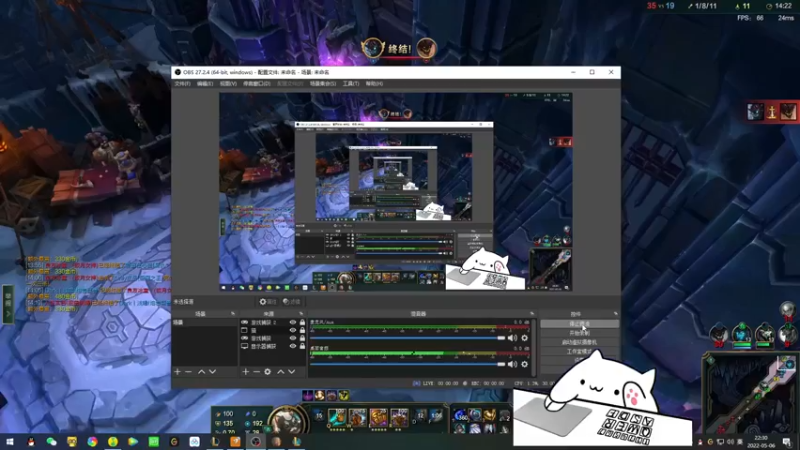Screen dimensions: 800x450
Task: Add a new source with the plus button in the Sources panel
Action: pos(245,372)
